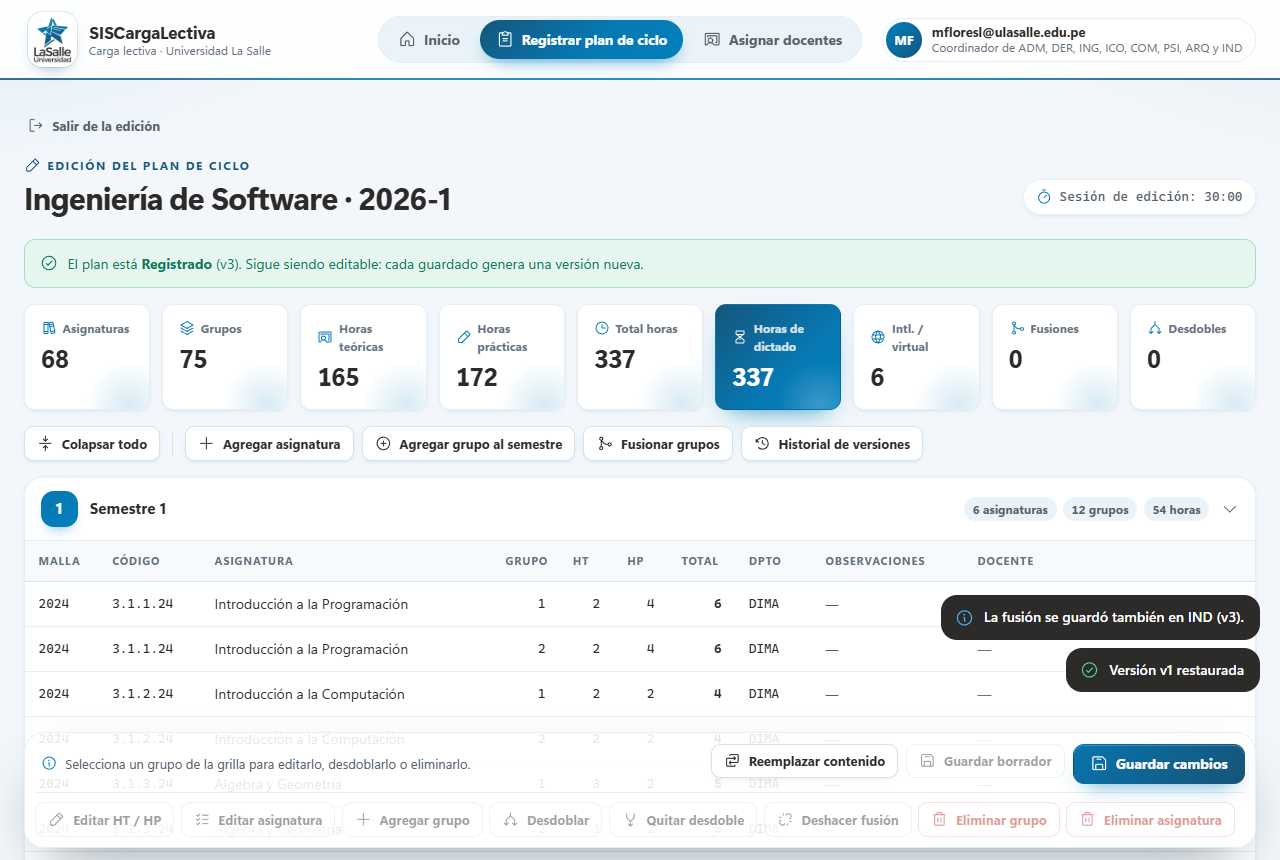
Task: Click the ASIGNATURA column header
Action: click(254, 561)
